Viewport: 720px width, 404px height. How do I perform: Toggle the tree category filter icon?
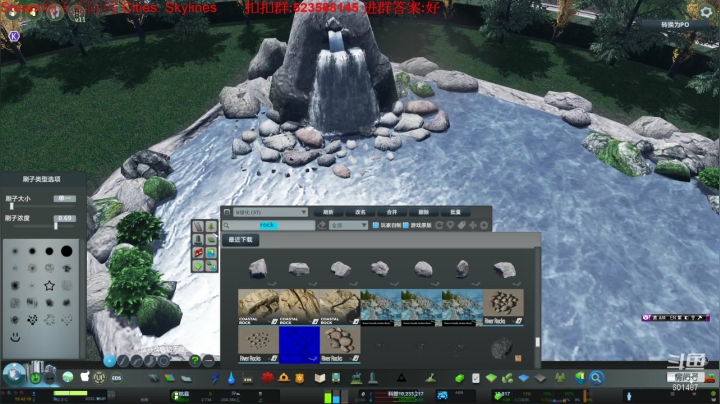coord(211,226)
